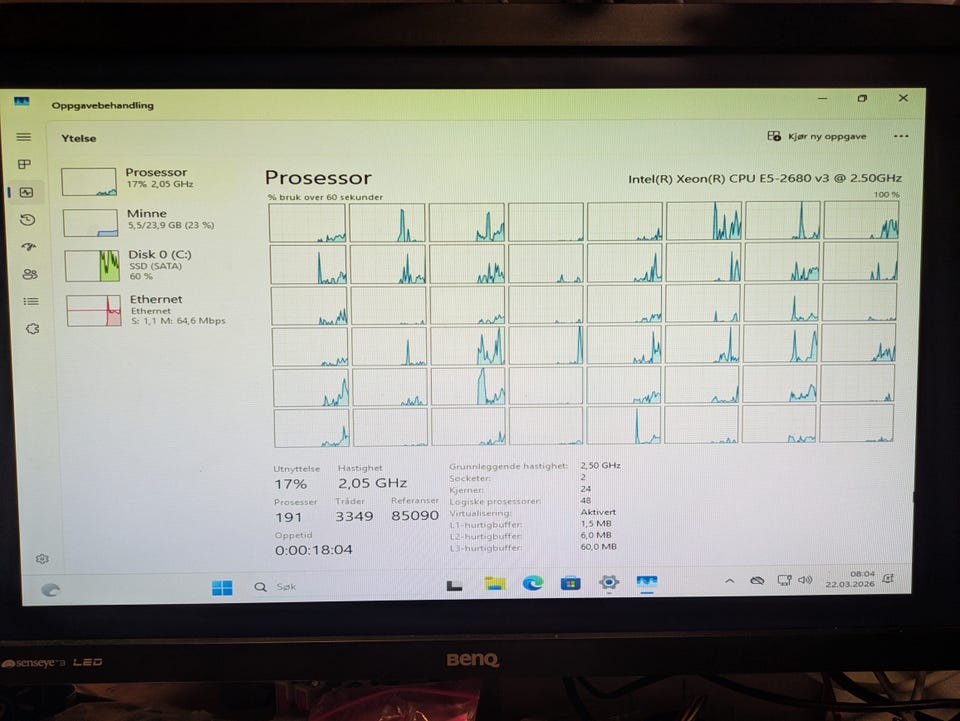The height and width of the screenshot is (721, 960).
Task: Click the Windows Start button
Action: [222, 588]
